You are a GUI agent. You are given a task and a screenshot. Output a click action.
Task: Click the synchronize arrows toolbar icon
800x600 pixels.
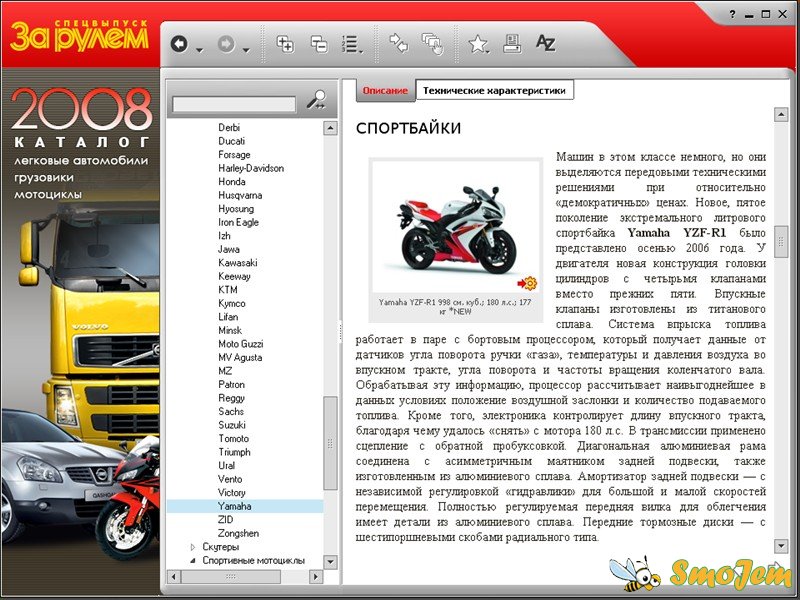398,43
